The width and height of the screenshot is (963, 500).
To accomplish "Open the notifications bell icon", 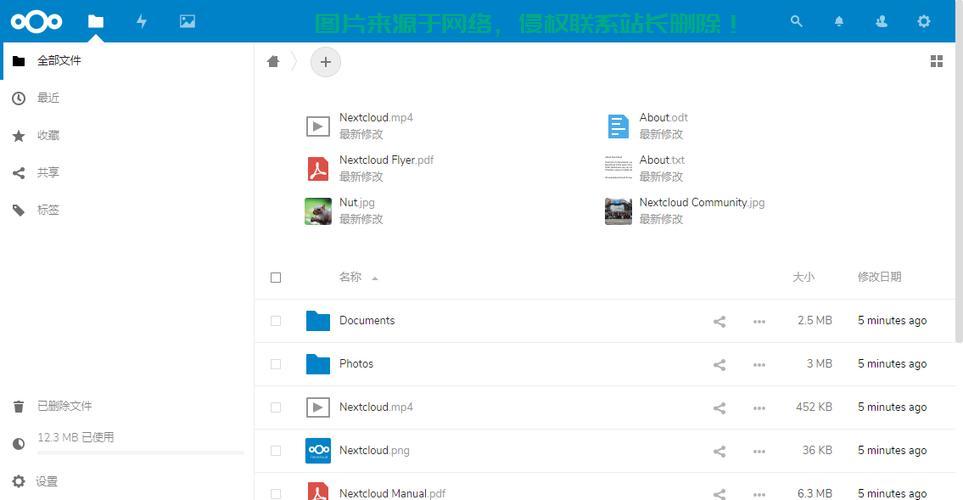I will point(839,21).
